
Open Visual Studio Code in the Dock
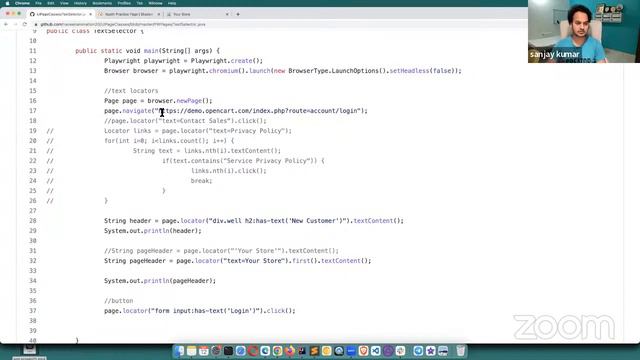(x=376, y=351)
